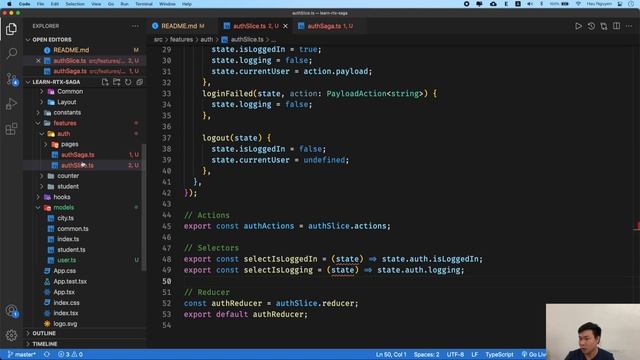The width and height of the screenshot is (640, 360).
Task: Close the authSlice.ts tab
Action: (285, 26)
